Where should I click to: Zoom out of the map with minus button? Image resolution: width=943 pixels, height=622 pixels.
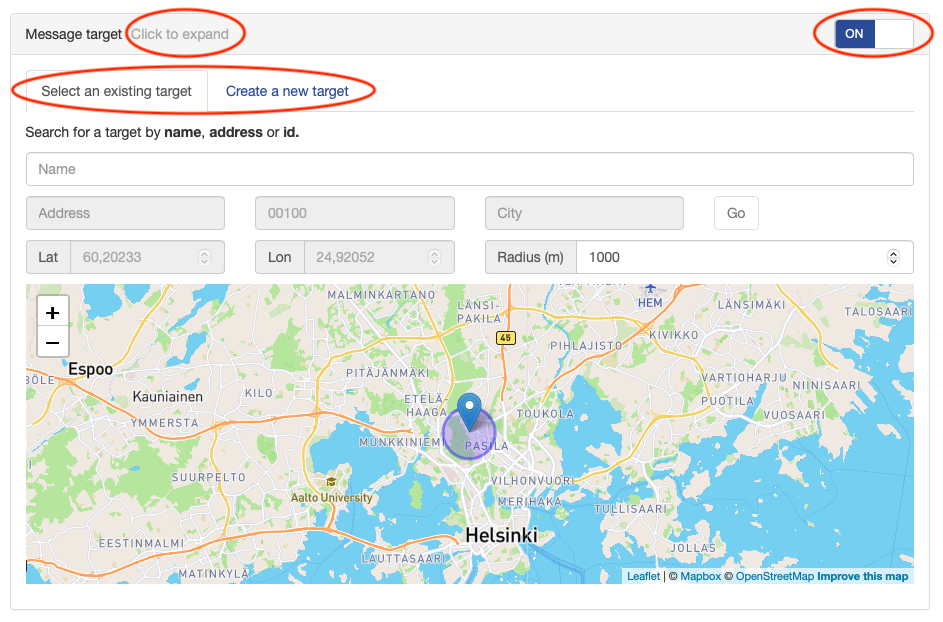[x=53, y=342]
